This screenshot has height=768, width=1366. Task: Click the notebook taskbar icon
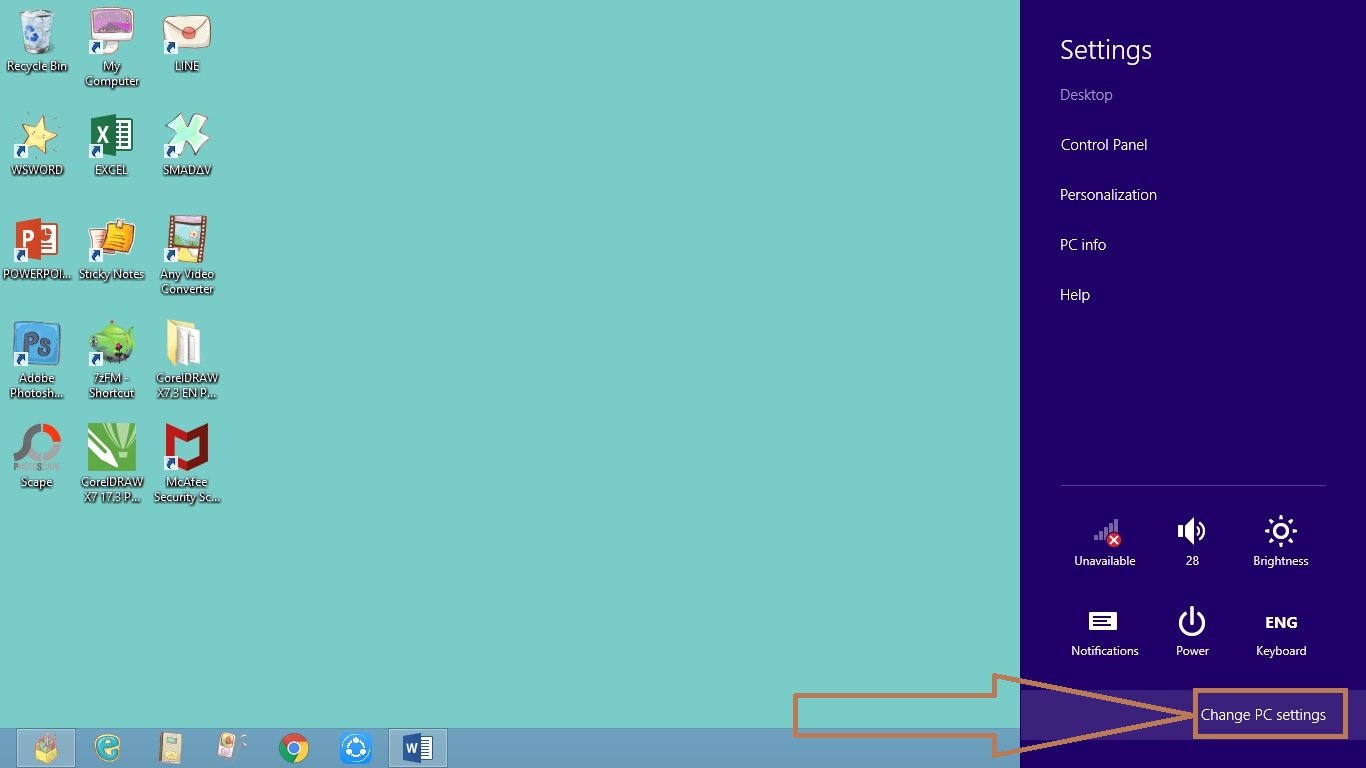[x=171, y=748]
